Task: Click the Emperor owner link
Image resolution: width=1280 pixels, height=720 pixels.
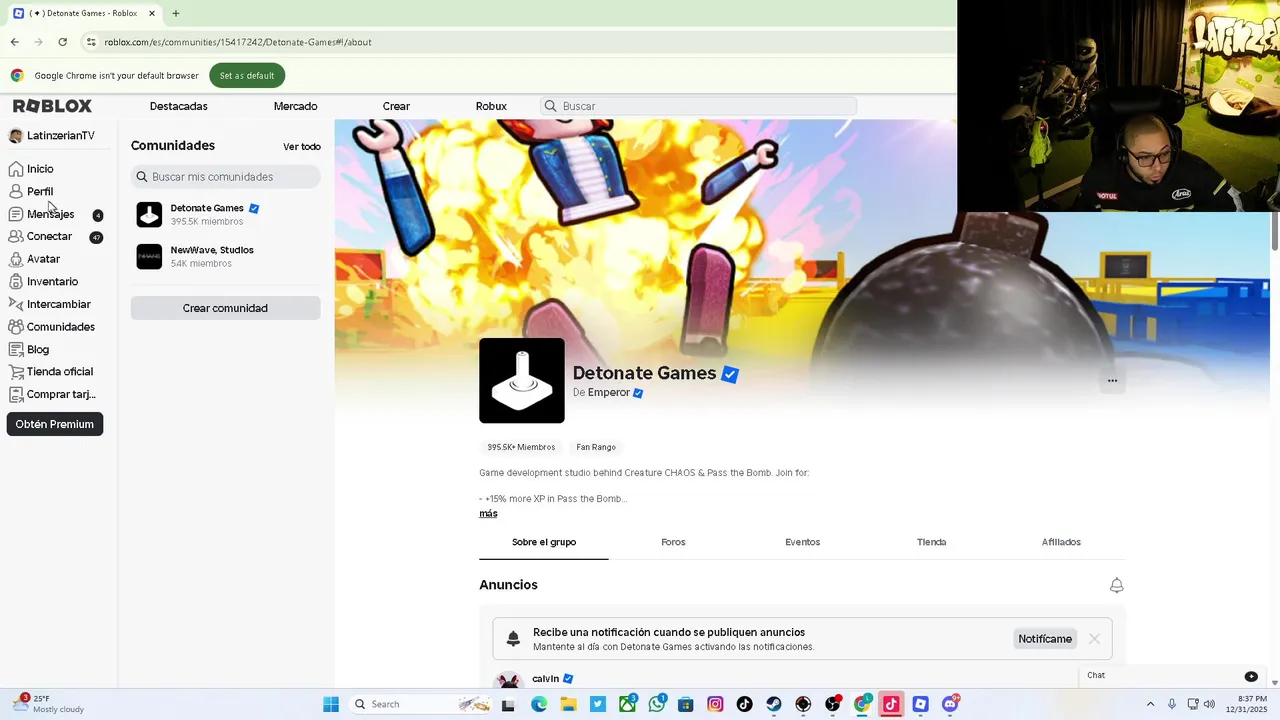Action: pyautogui.click(x=609, y=393)
